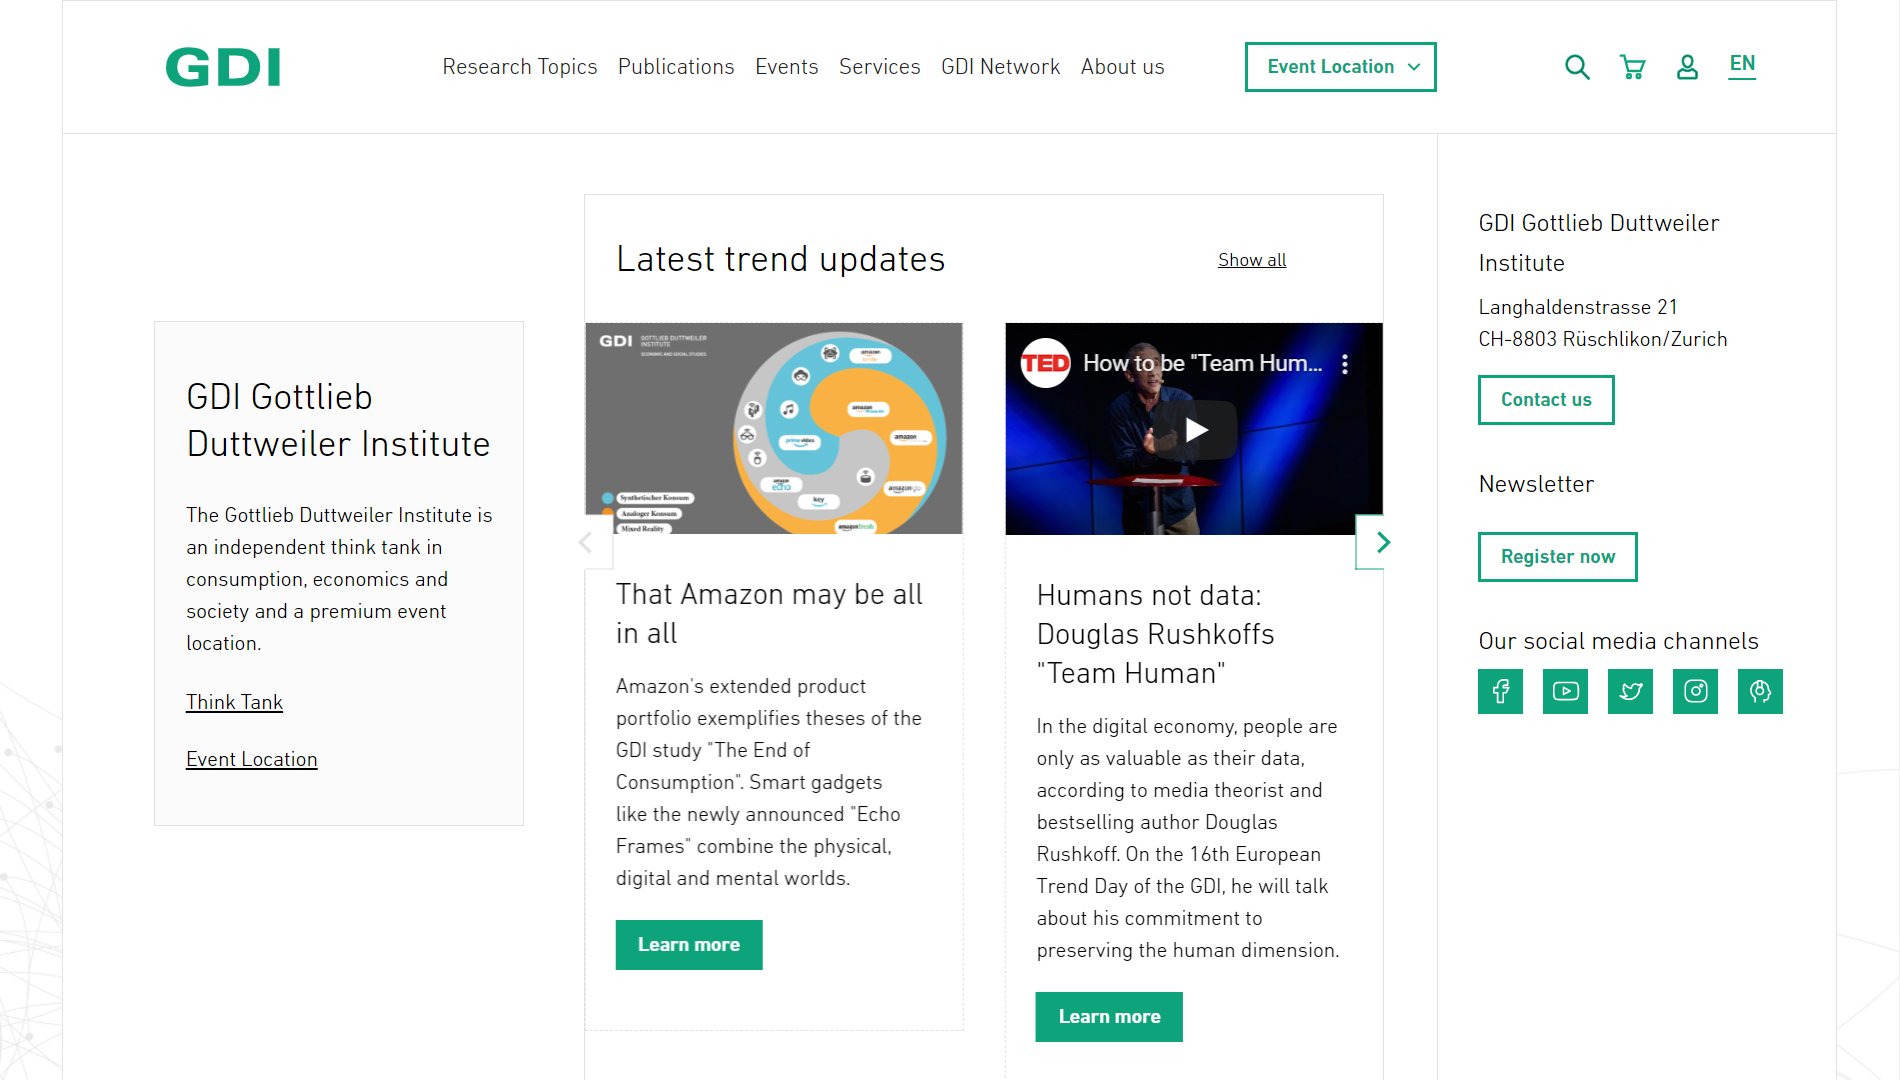The width and height of the screenshot is (1900, 1080).
Task: Click 'GDI Gottlieb Duttweiler Institute' card heading
Action: pos(339,420)
